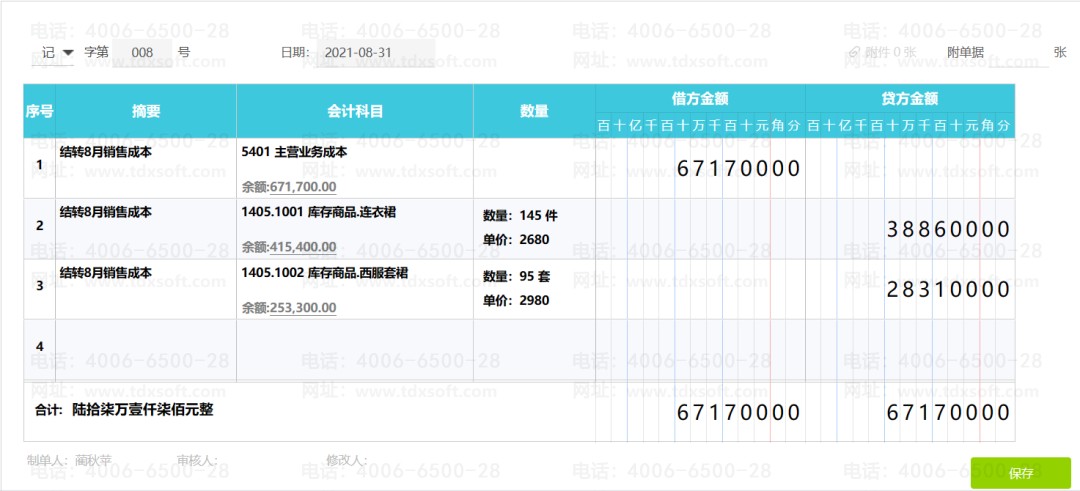This screenshot has height=491, width=1080.
Task: Click row 1 debit amount 67170000
Action: [x=738, y=169]
